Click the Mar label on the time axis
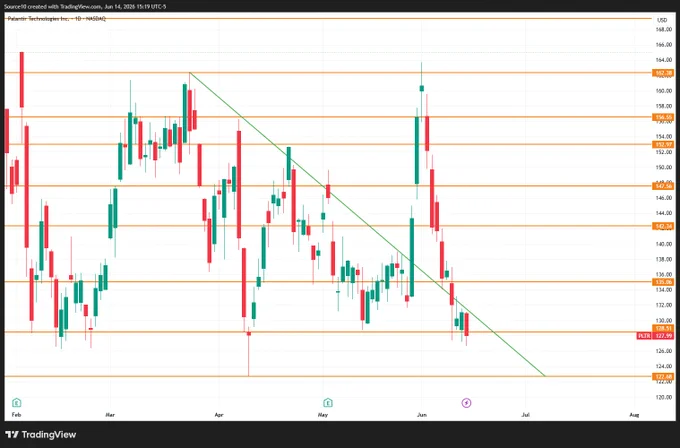This screenshot has height=448, width=680. click(110, 415)
